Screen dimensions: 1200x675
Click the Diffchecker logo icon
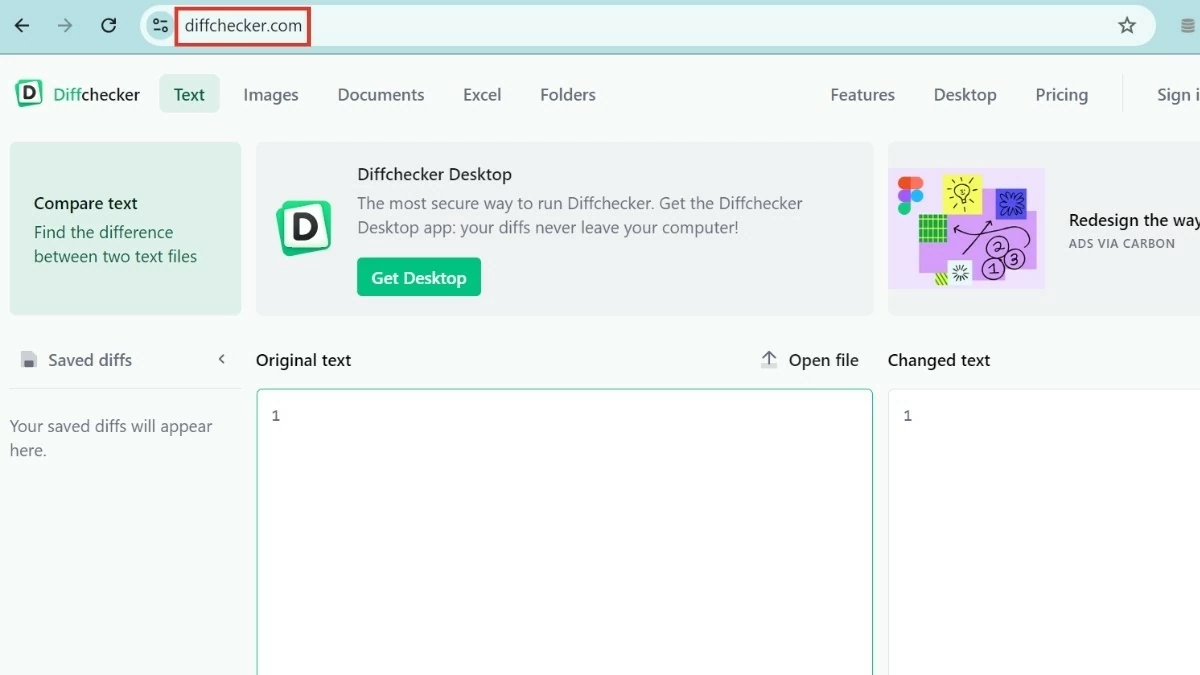pyautogui.click(x=28, y=93)
